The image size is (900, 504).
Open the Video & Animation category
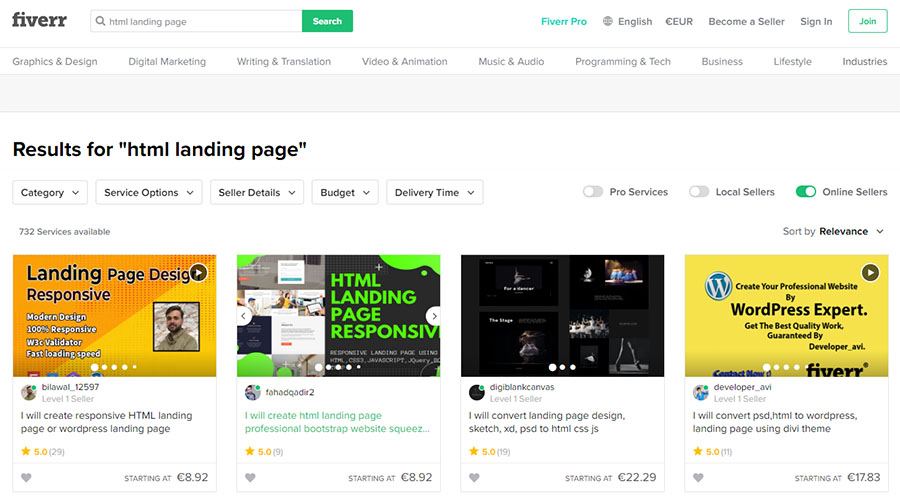405,61
